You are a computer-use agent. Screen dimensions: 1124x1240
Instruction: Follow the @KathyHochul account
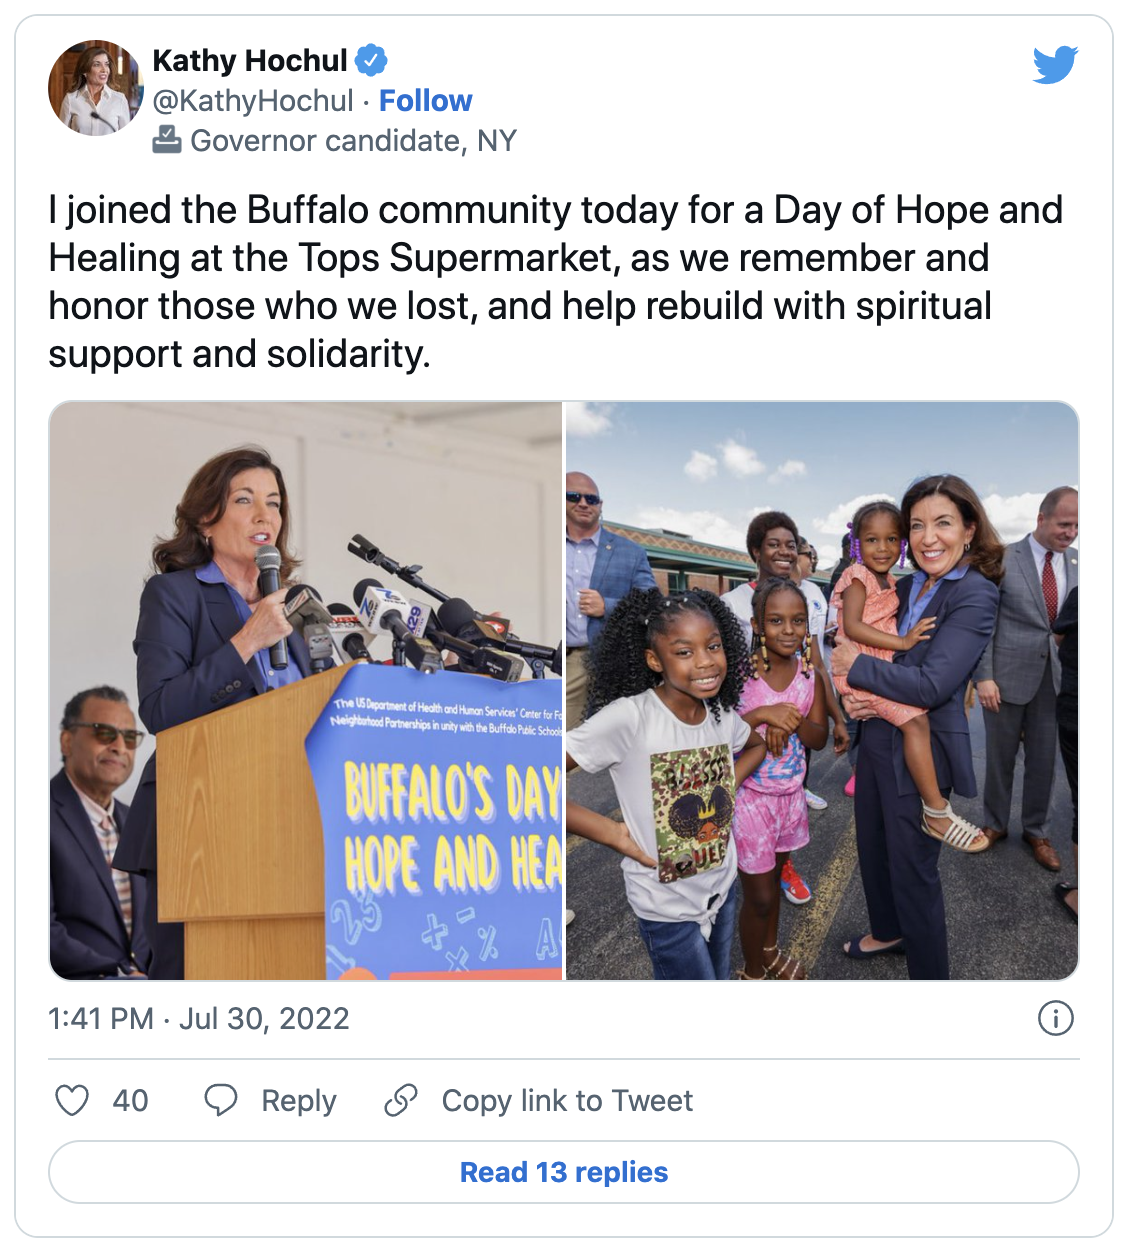click(425, 100)
